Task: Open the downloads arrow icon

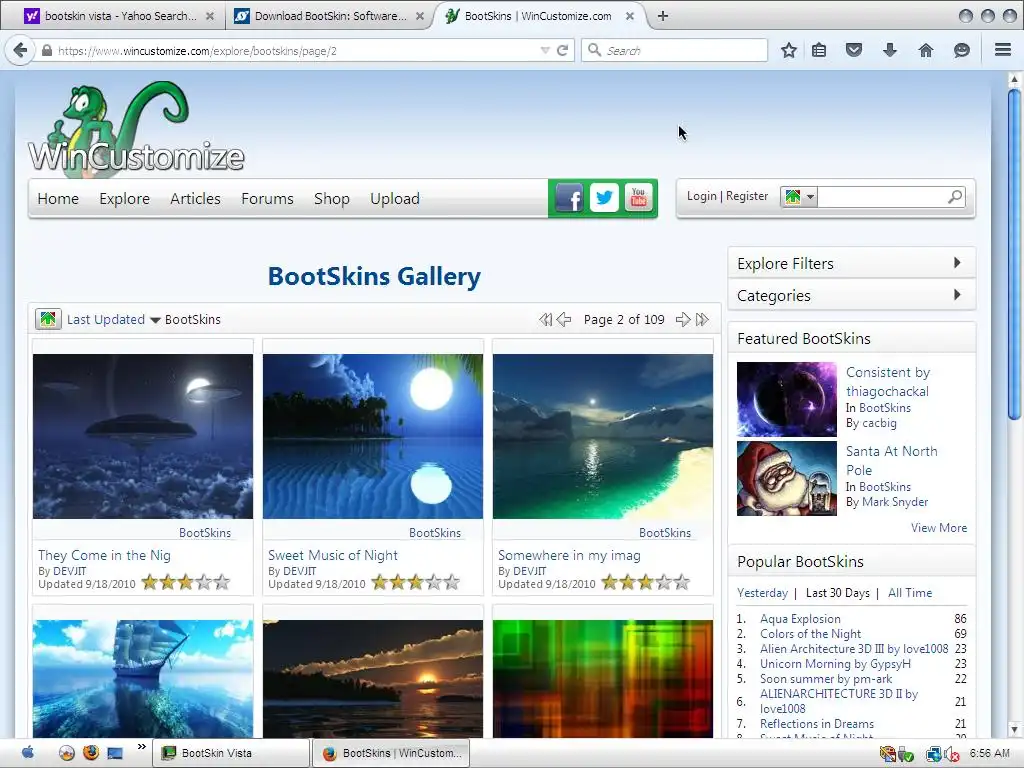Action: (889, 50)
